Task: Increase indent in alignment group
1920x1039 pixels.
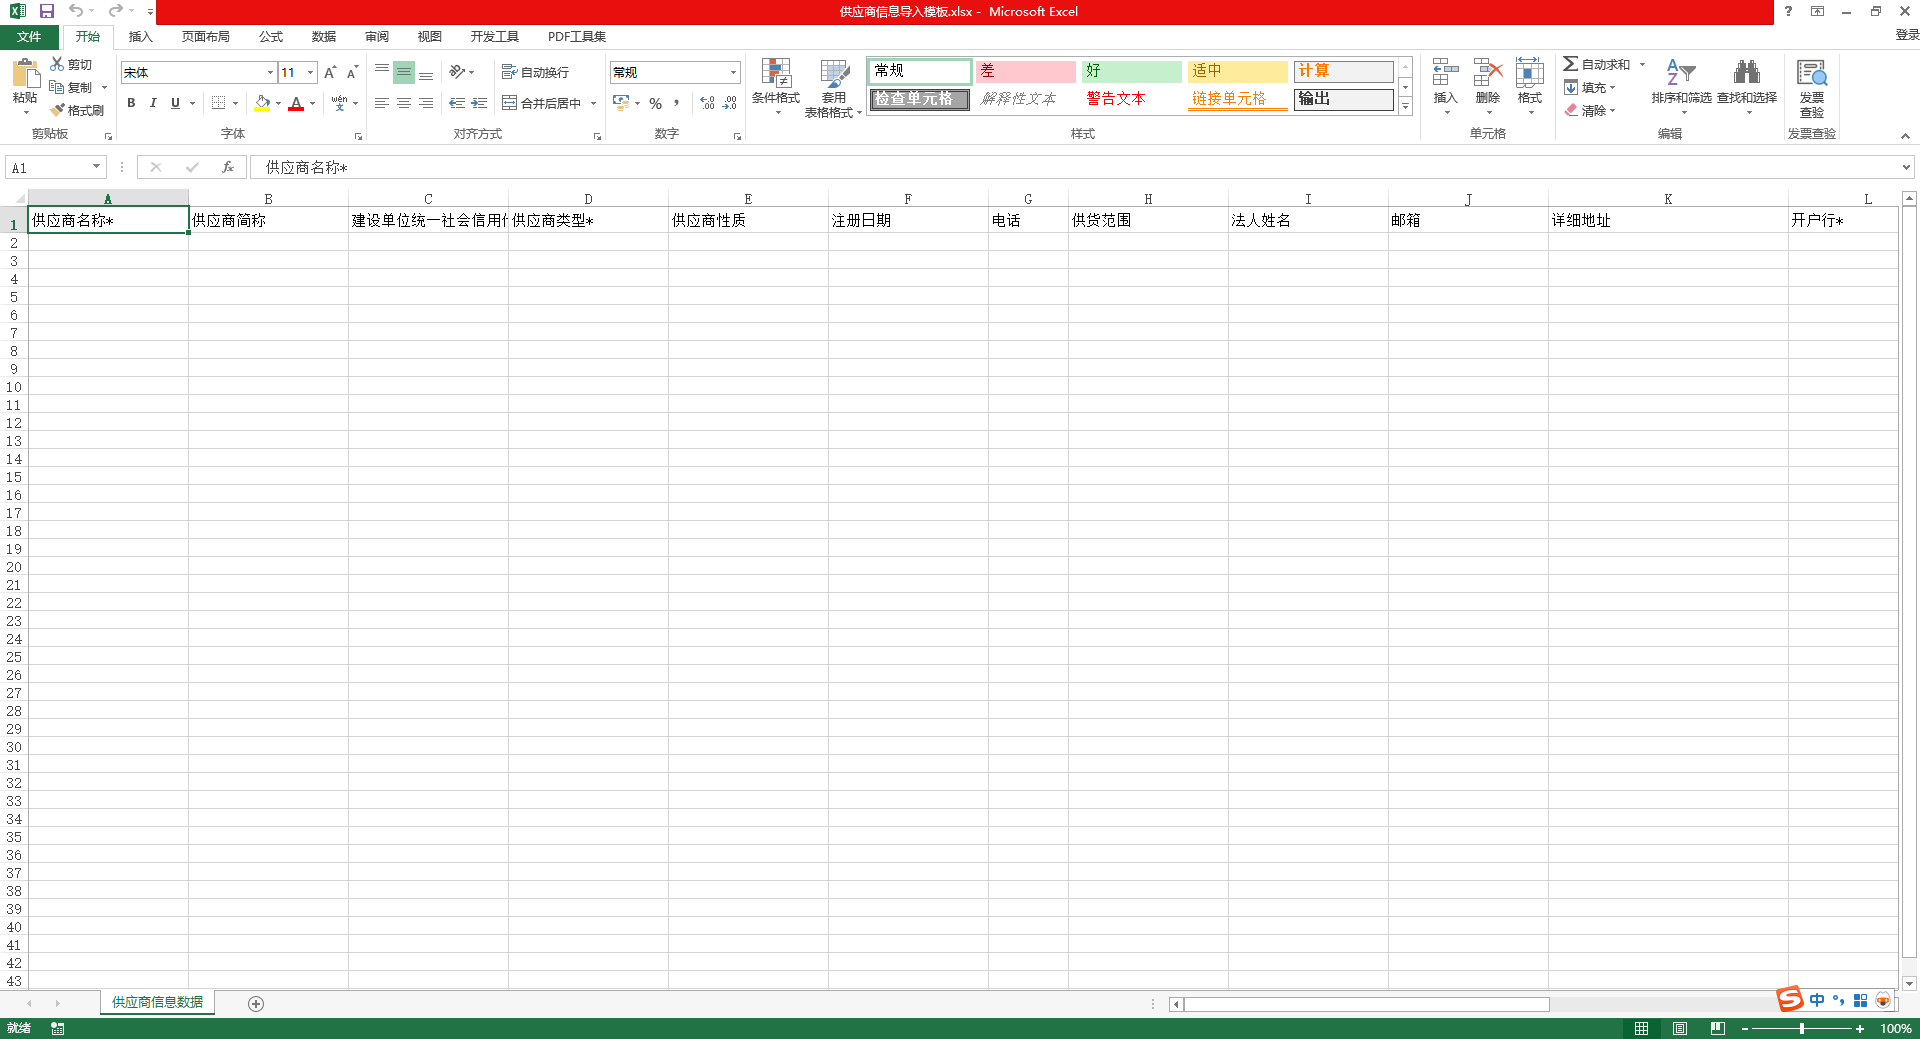Action: (x=479, y=103)
